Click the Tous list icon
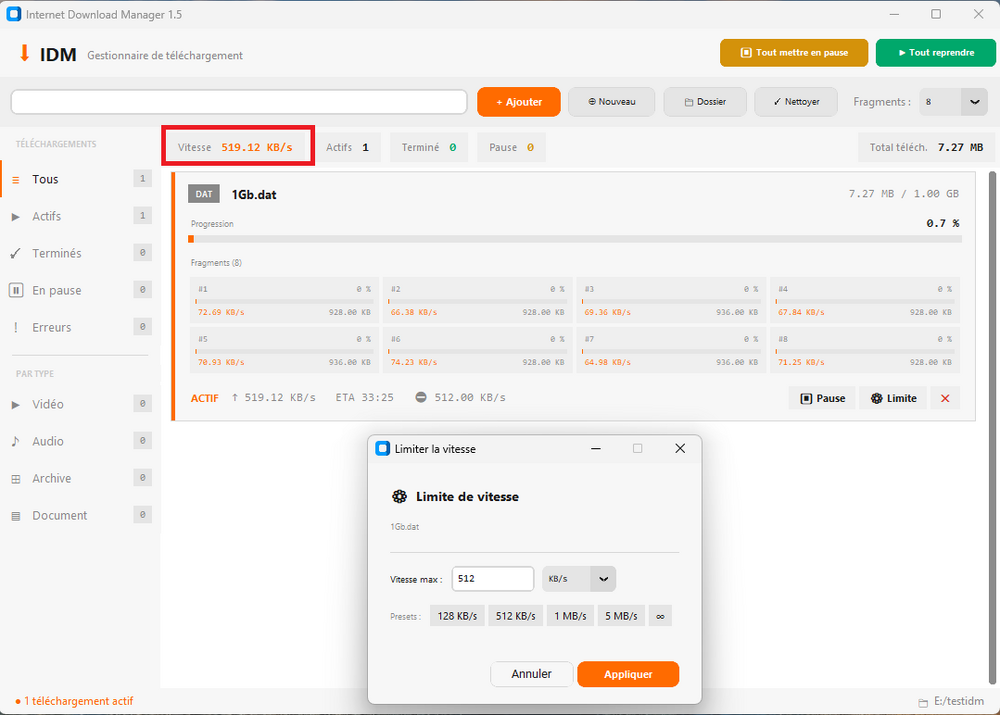 [x=16, y=180]
